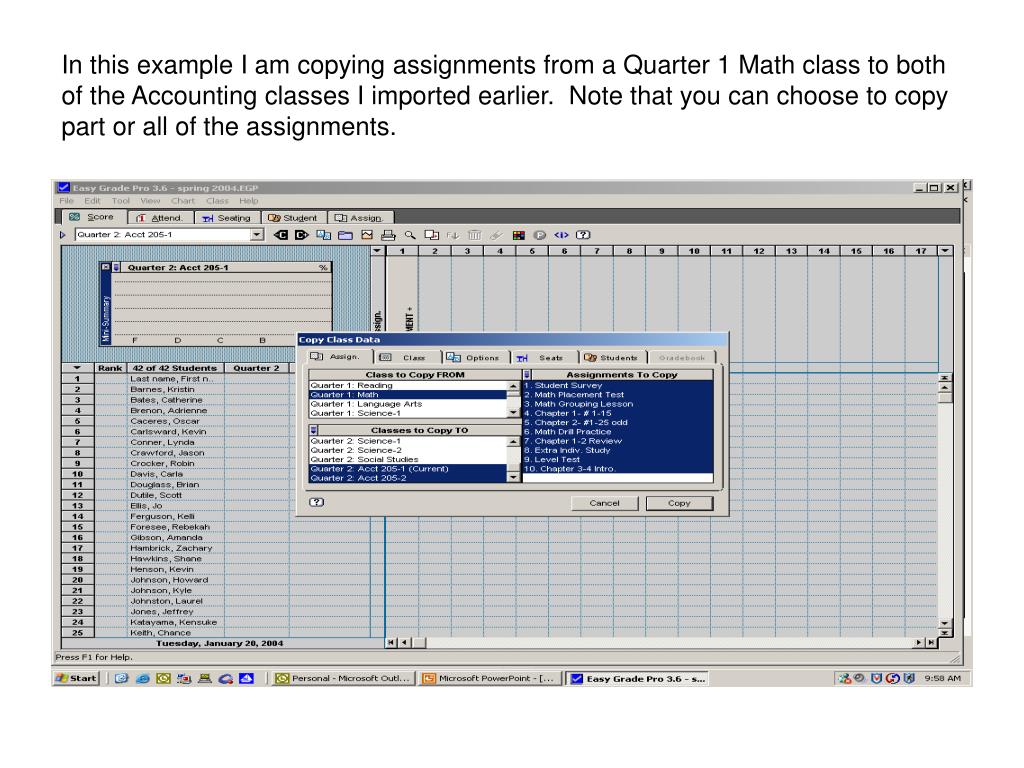This screenshot has width=1024, height=768.
Task: Click the magnifying glass find icon
Action: [x=410, y=235]
